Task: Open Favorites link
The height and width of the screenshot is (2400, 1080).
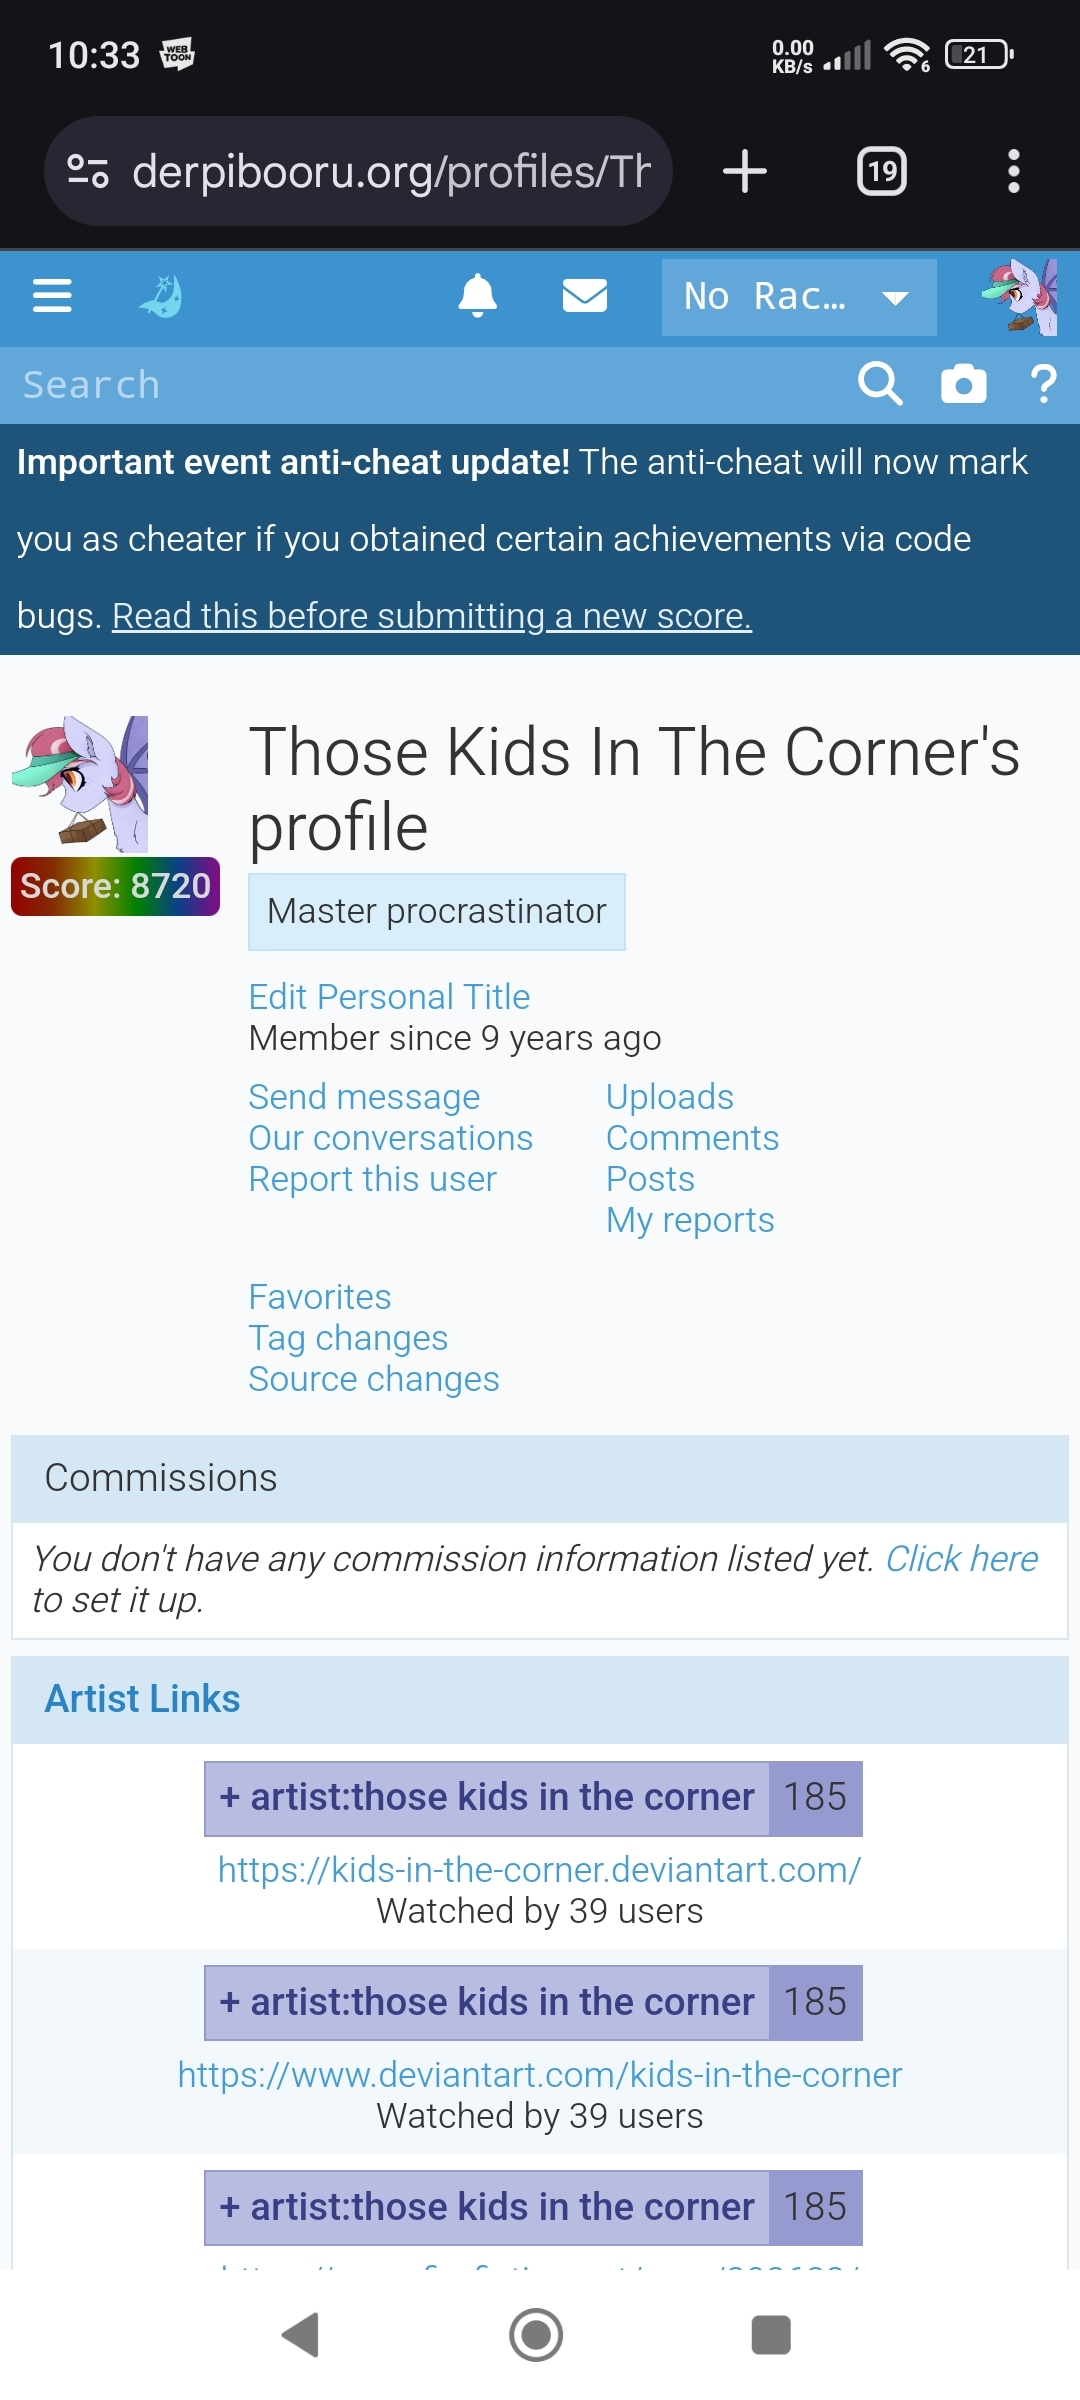Action: tap(320, 1297)
